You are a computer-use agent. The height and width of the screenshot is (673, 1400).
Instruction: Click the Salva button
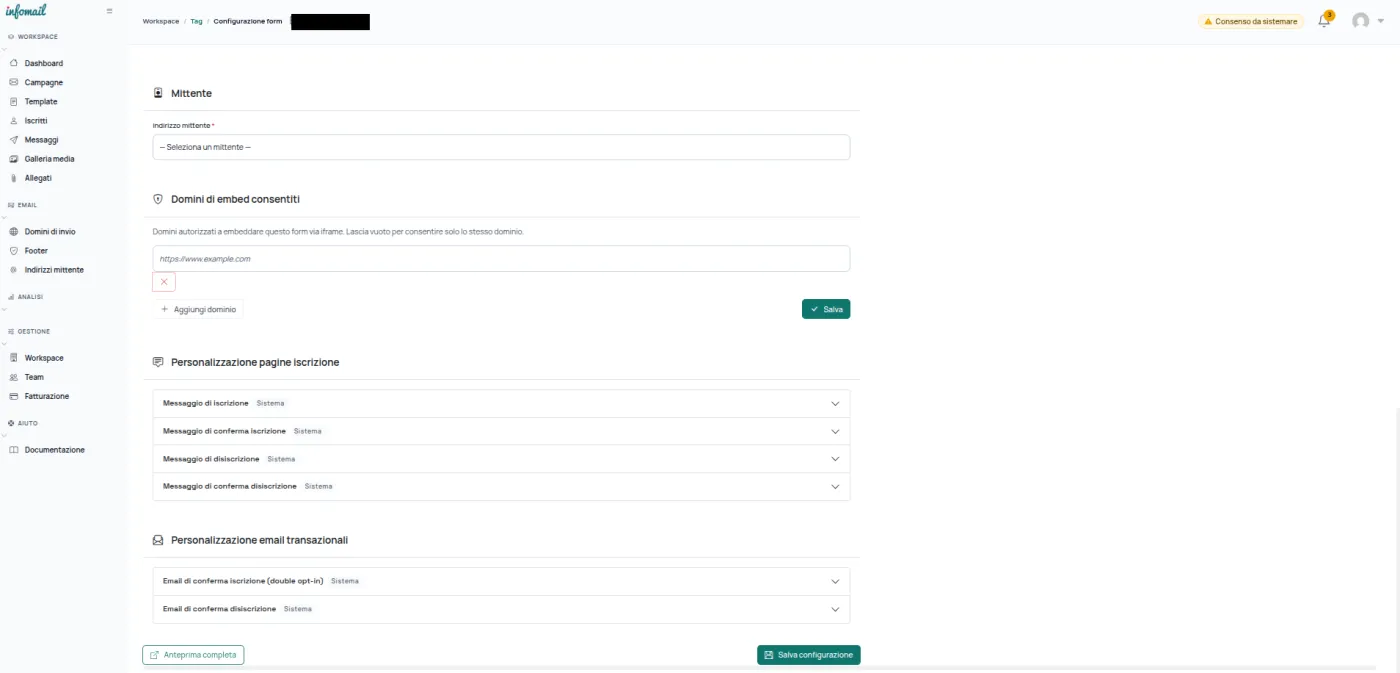click(x=826, y=309)
